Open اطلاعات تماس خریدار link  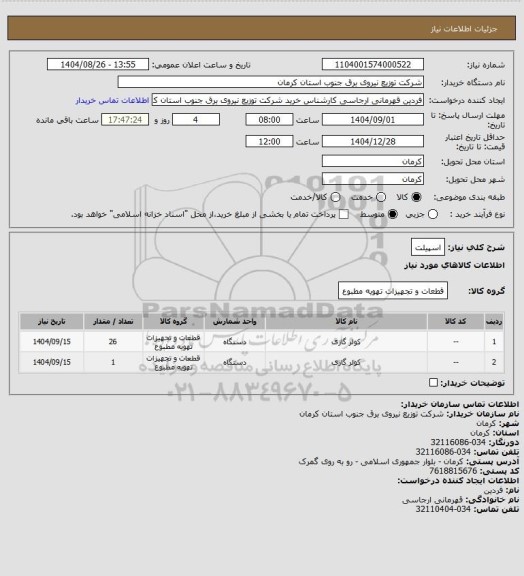coord(112,100)
